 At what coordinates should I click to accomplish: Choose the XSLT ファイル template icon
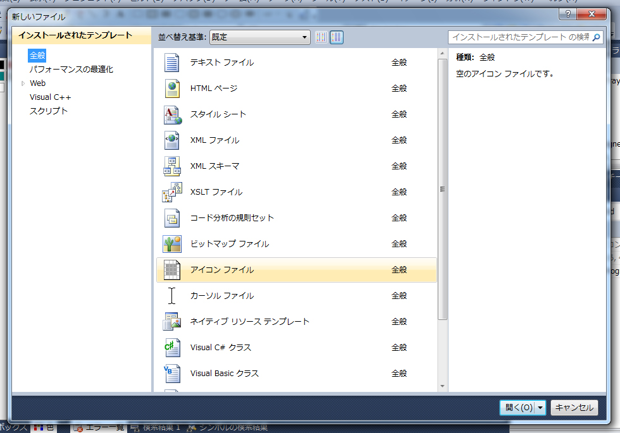(172, 192)
